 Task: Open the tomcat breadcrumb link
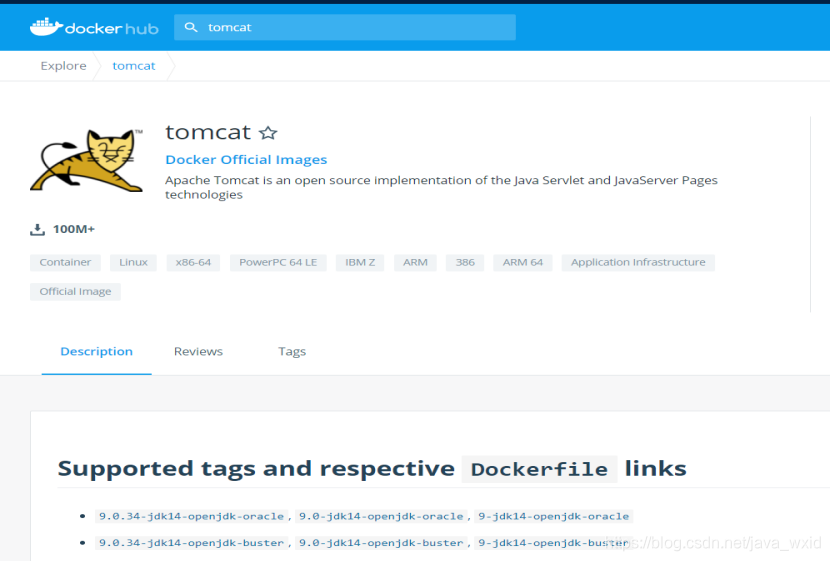[x=134, y=66]
